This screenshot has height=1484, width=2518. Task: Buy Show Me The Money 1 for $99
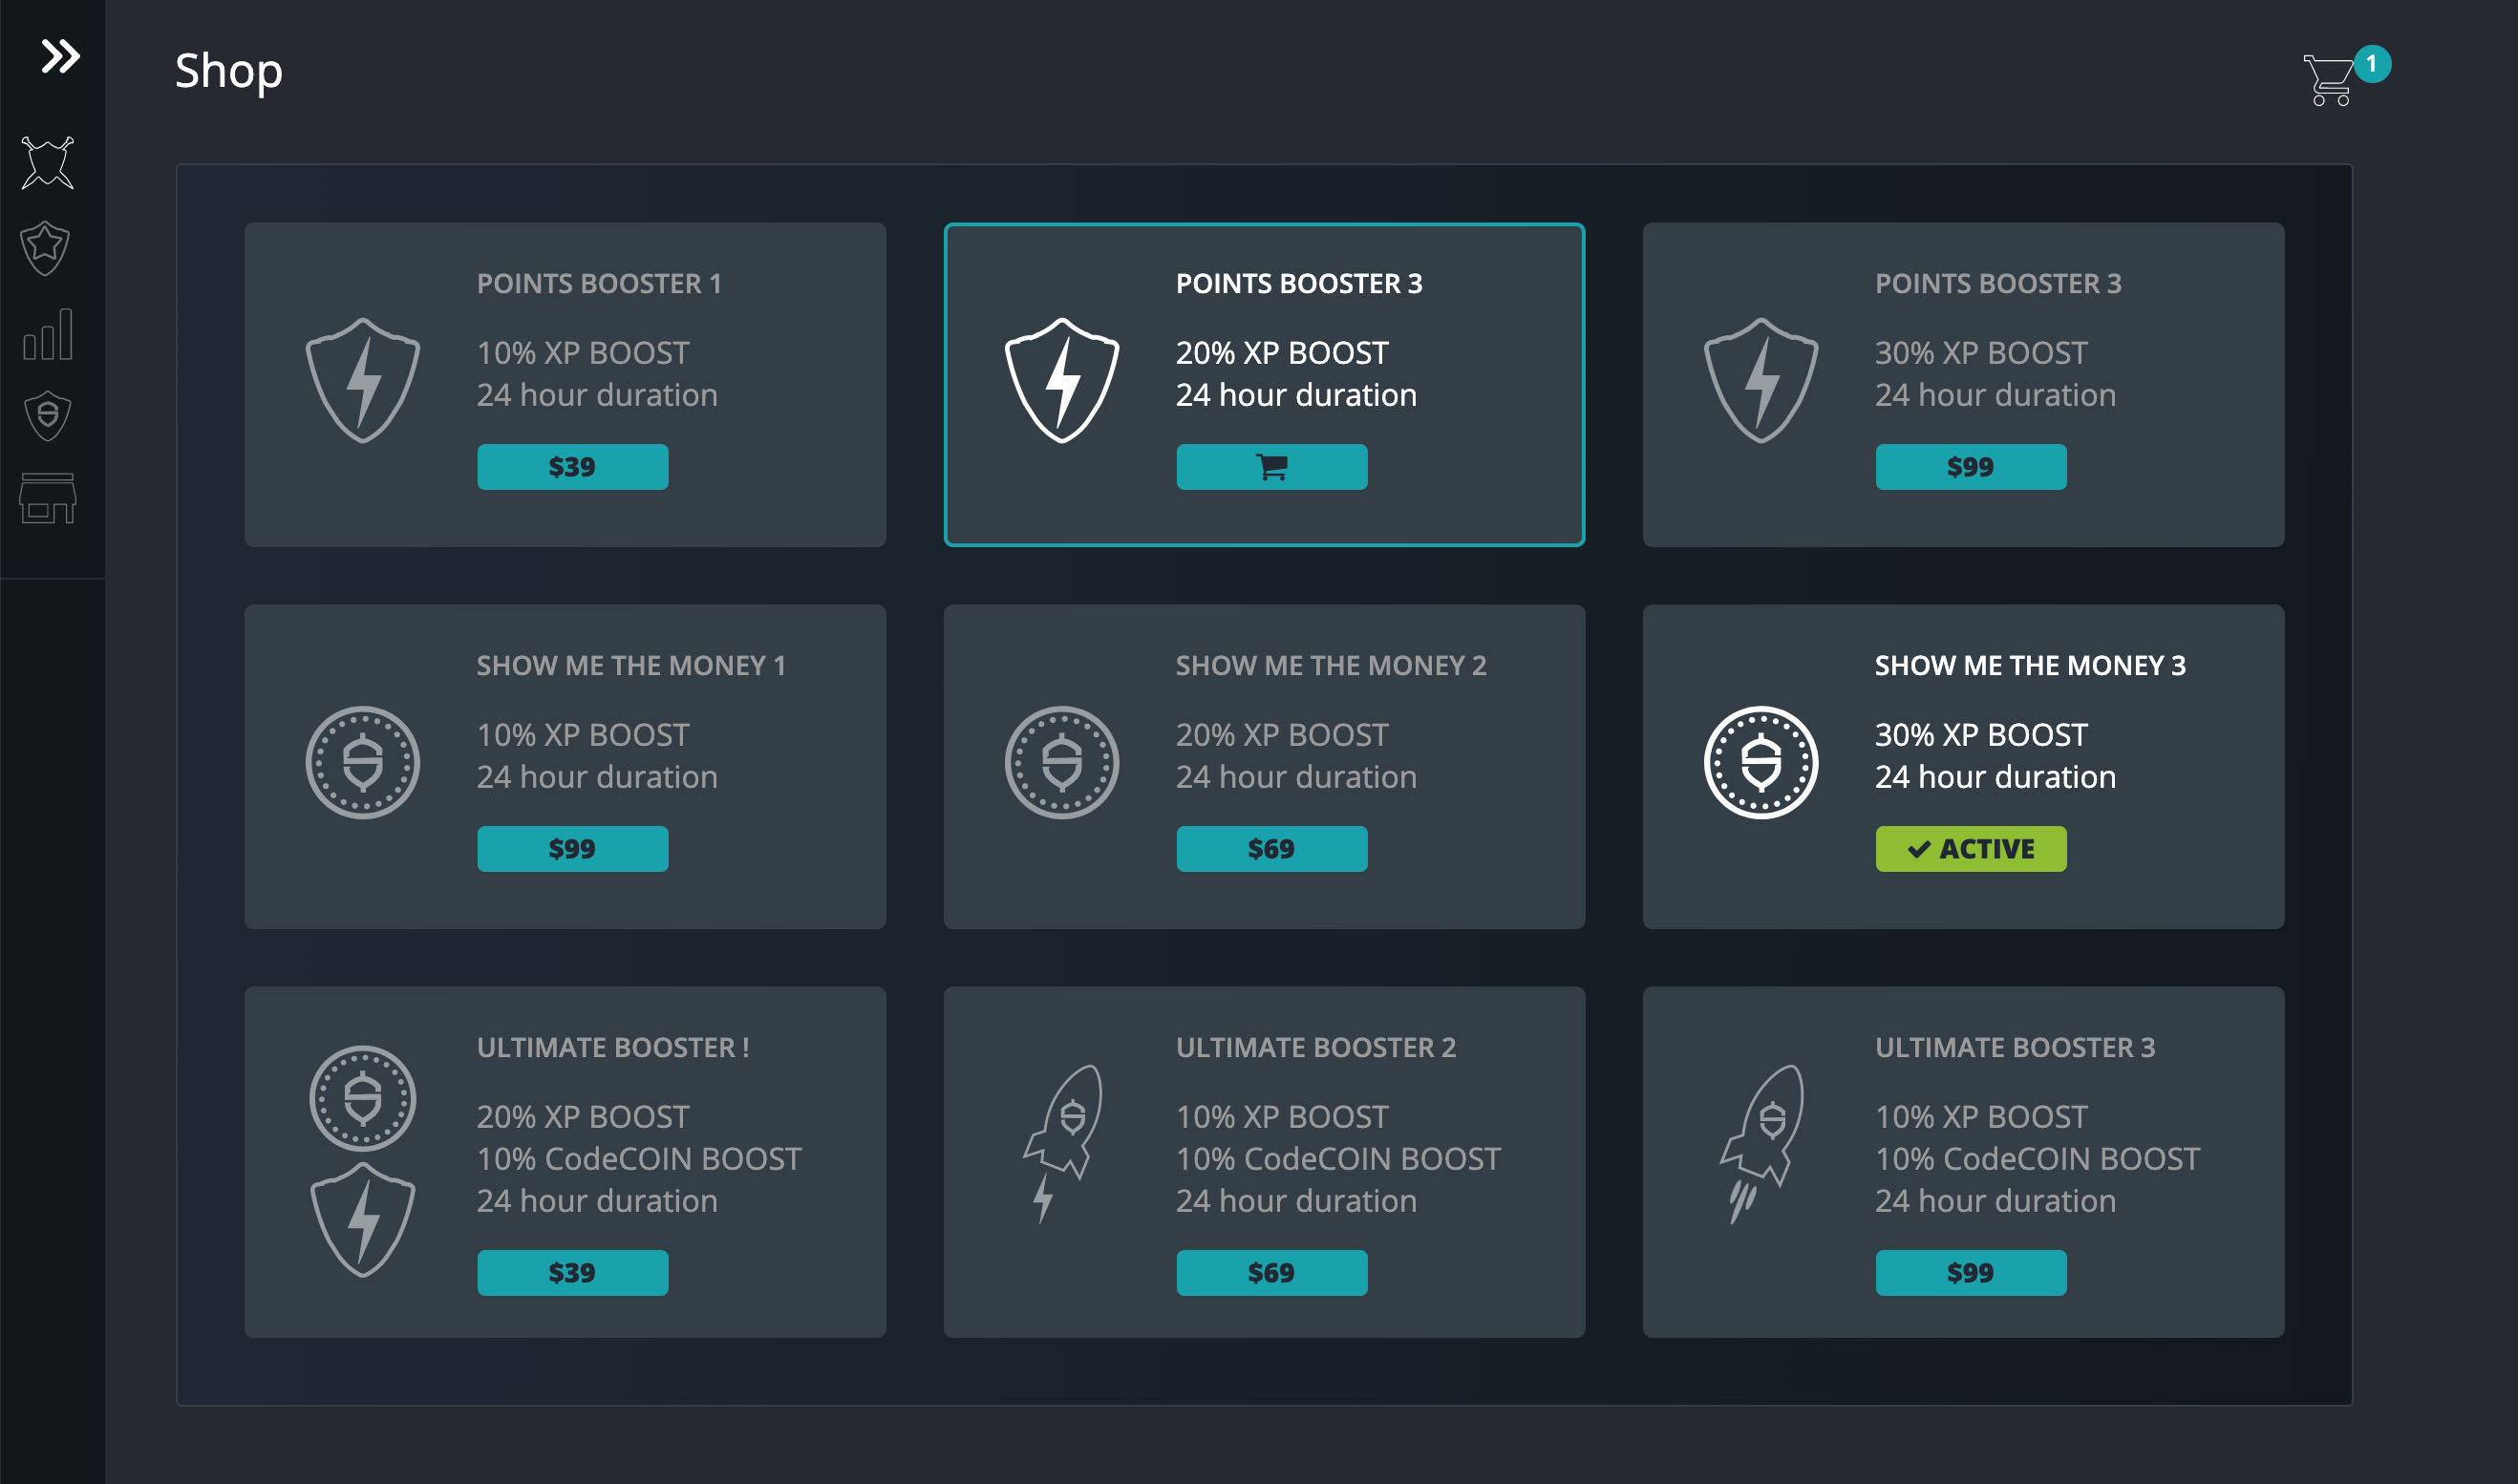coord(572,849)
